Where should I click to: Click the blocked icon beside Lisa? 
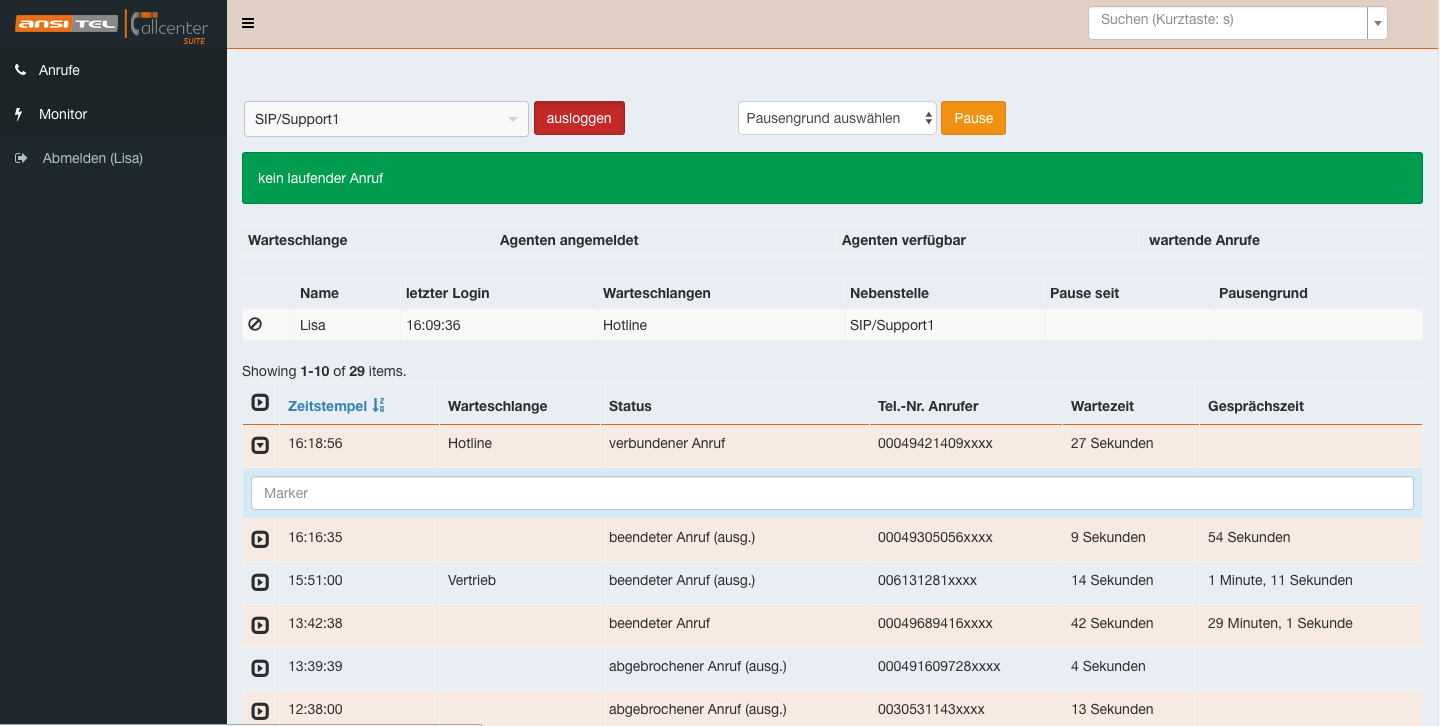pos(255,324)
